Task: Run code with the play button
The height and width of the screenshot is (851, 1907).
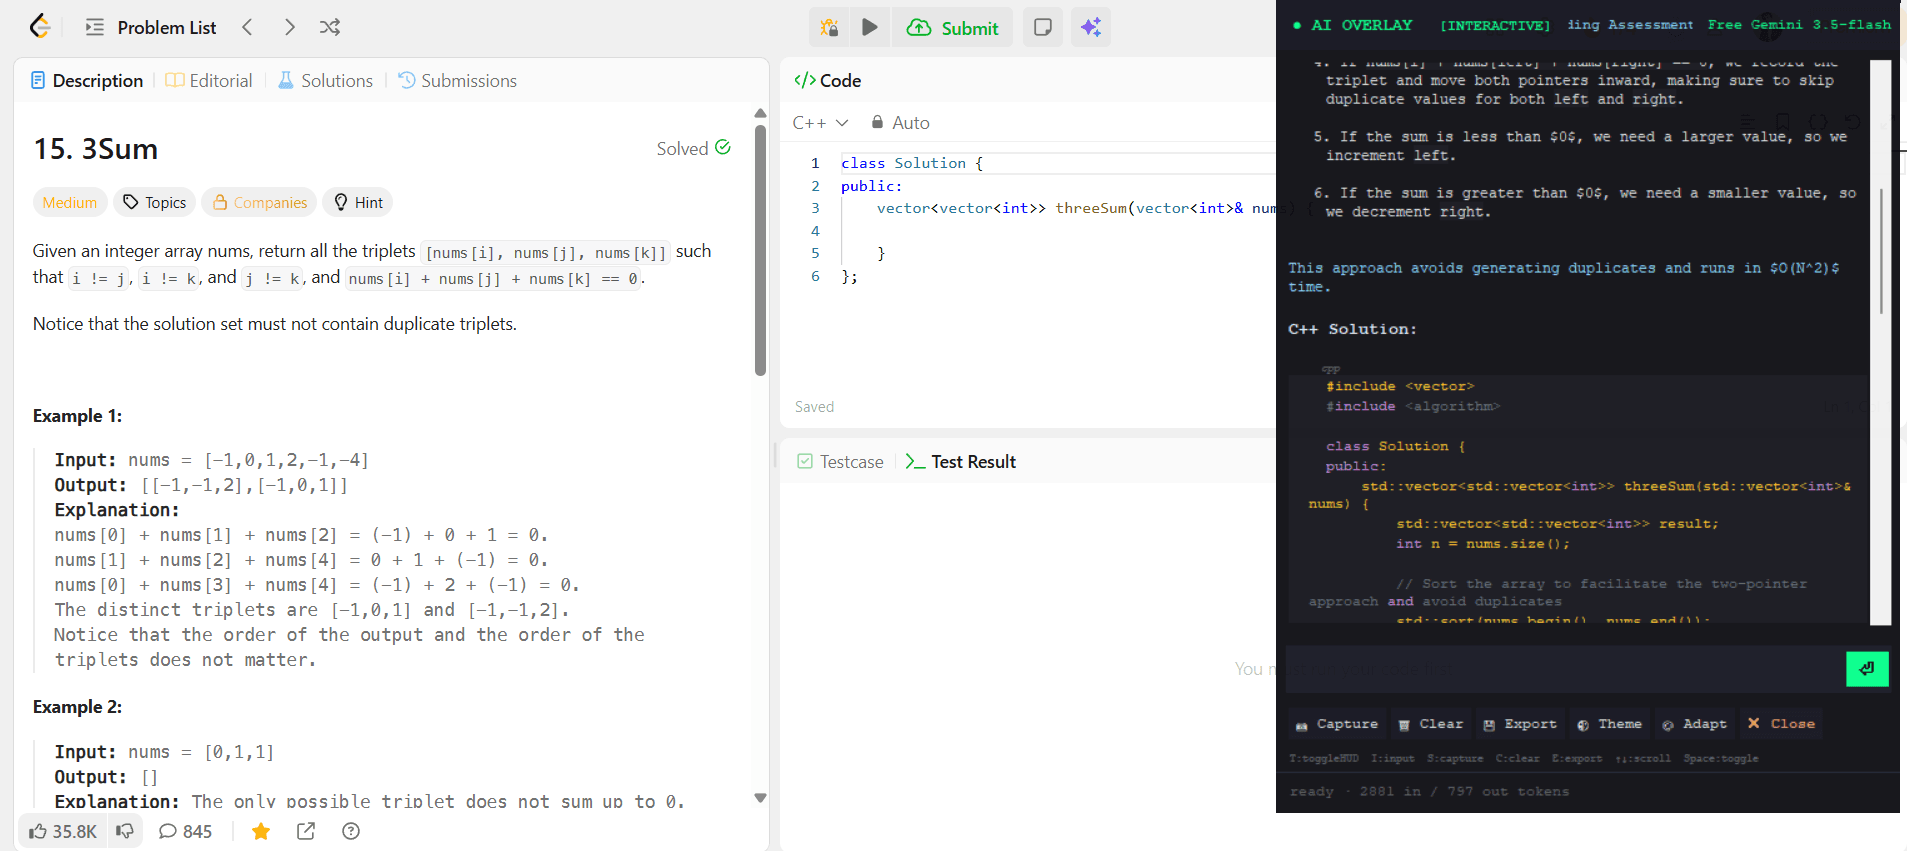Action: [870, 27]
